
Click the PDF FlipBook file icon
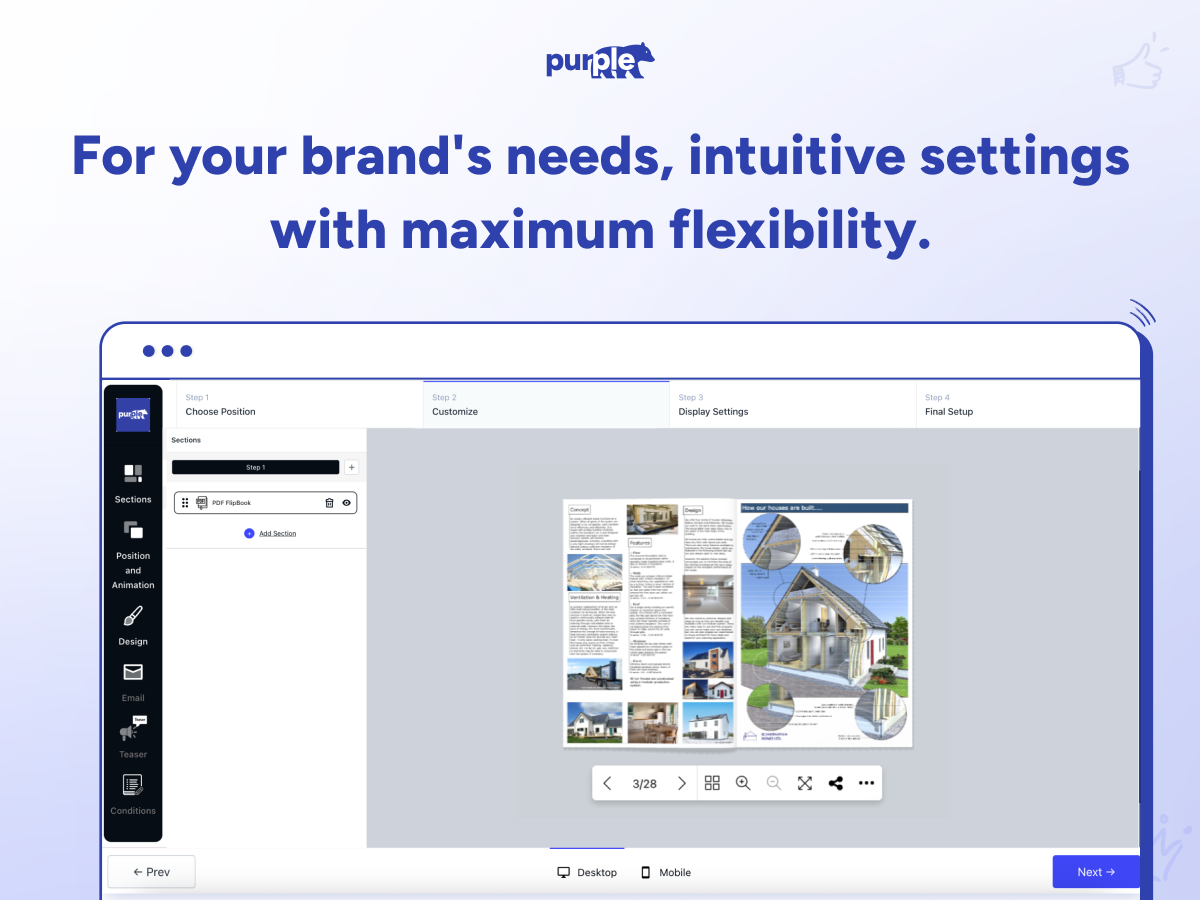(201, 503)
